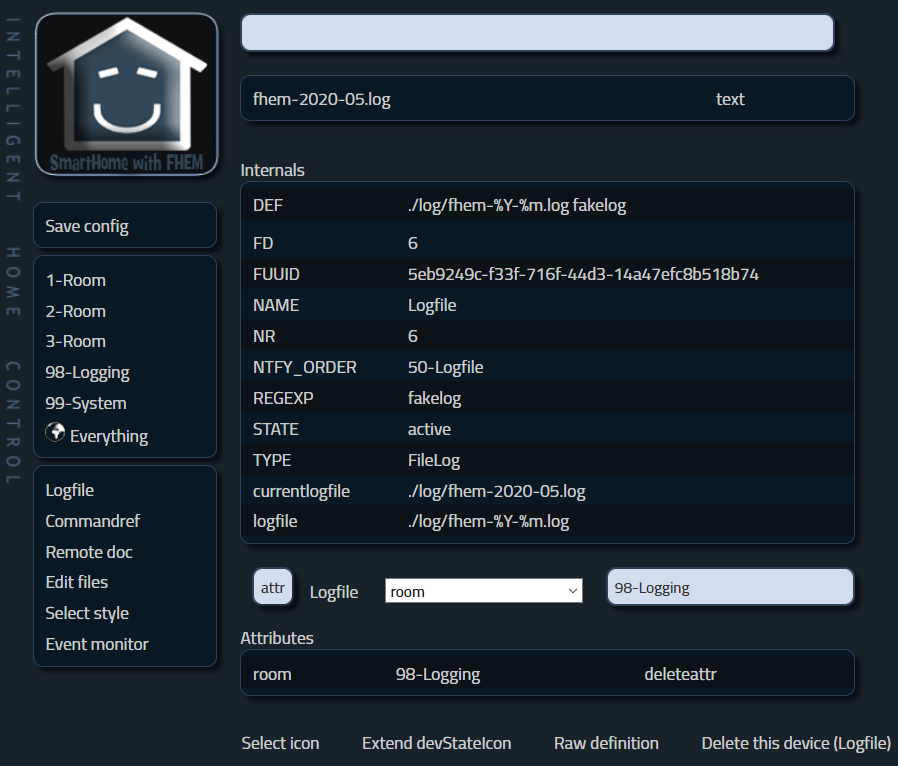Click the globe icon next to Everything

point(55,434)
